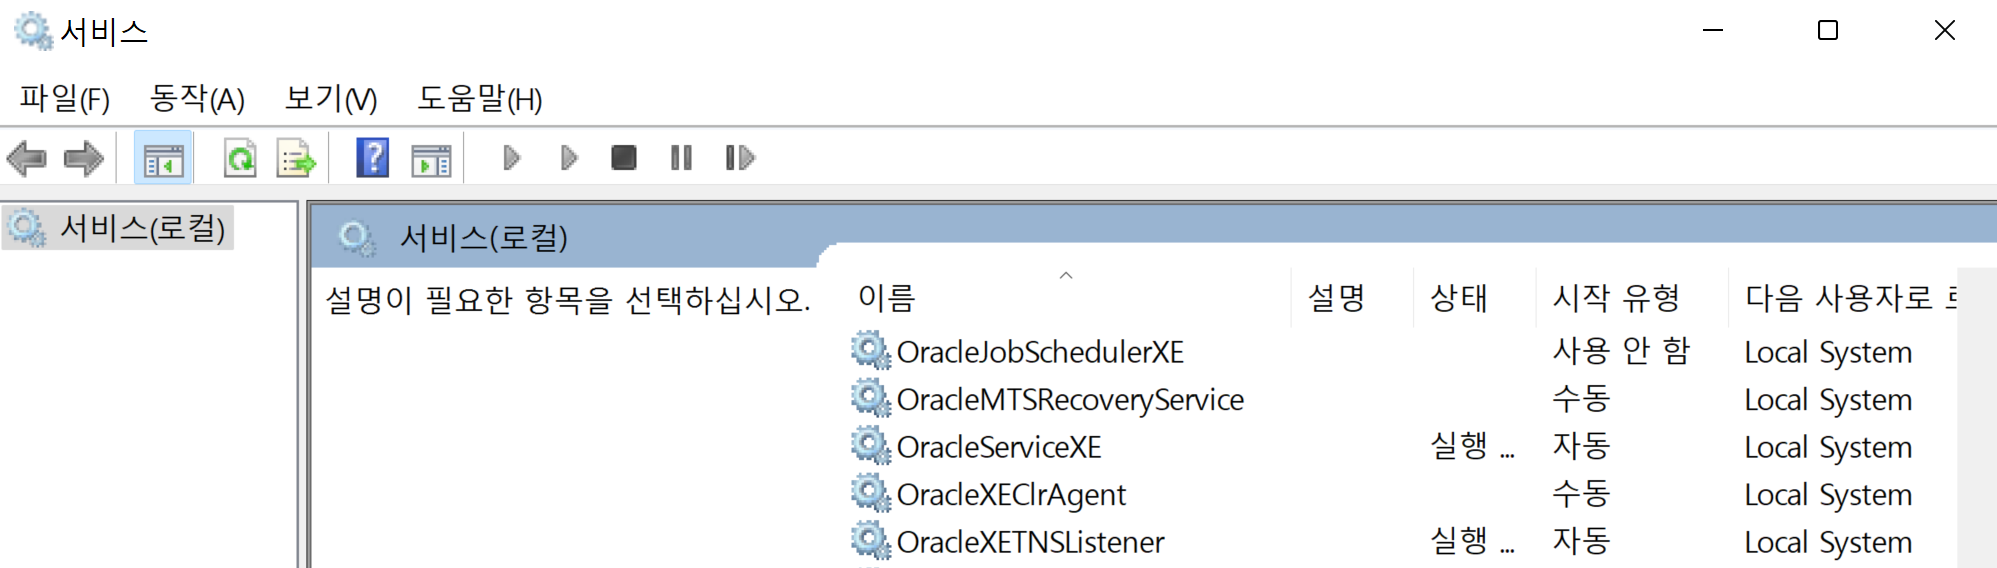The height and width of the screenshot is (568, 1997).
Task: Sort by the 시작 유형 column header
Action: click(x=1631, y=298)
